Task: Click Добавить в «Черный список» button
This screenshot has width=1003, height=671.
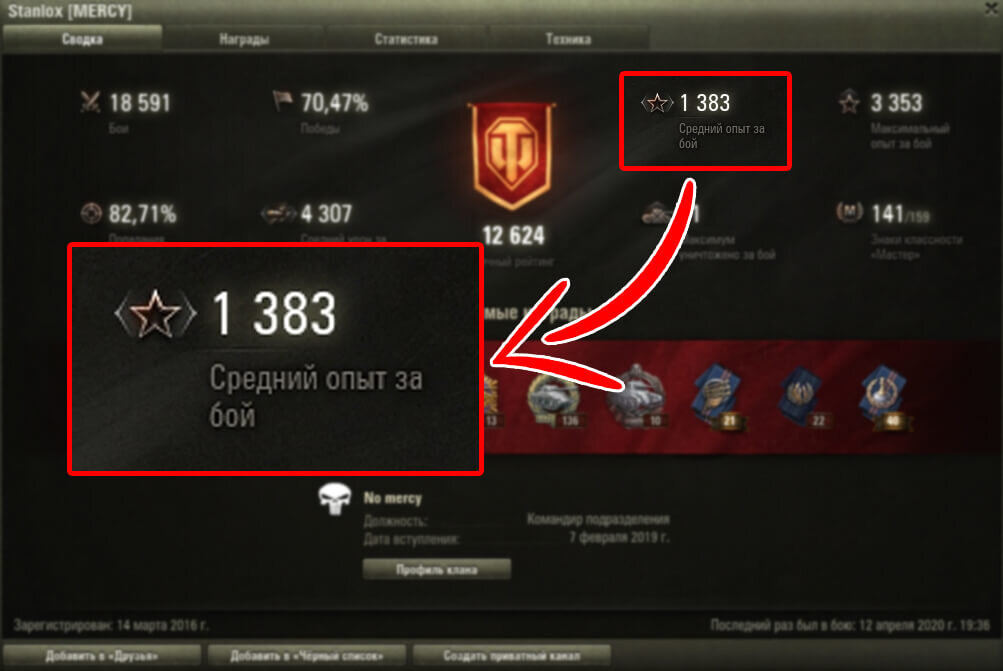Action: click(x=306, y=656)
